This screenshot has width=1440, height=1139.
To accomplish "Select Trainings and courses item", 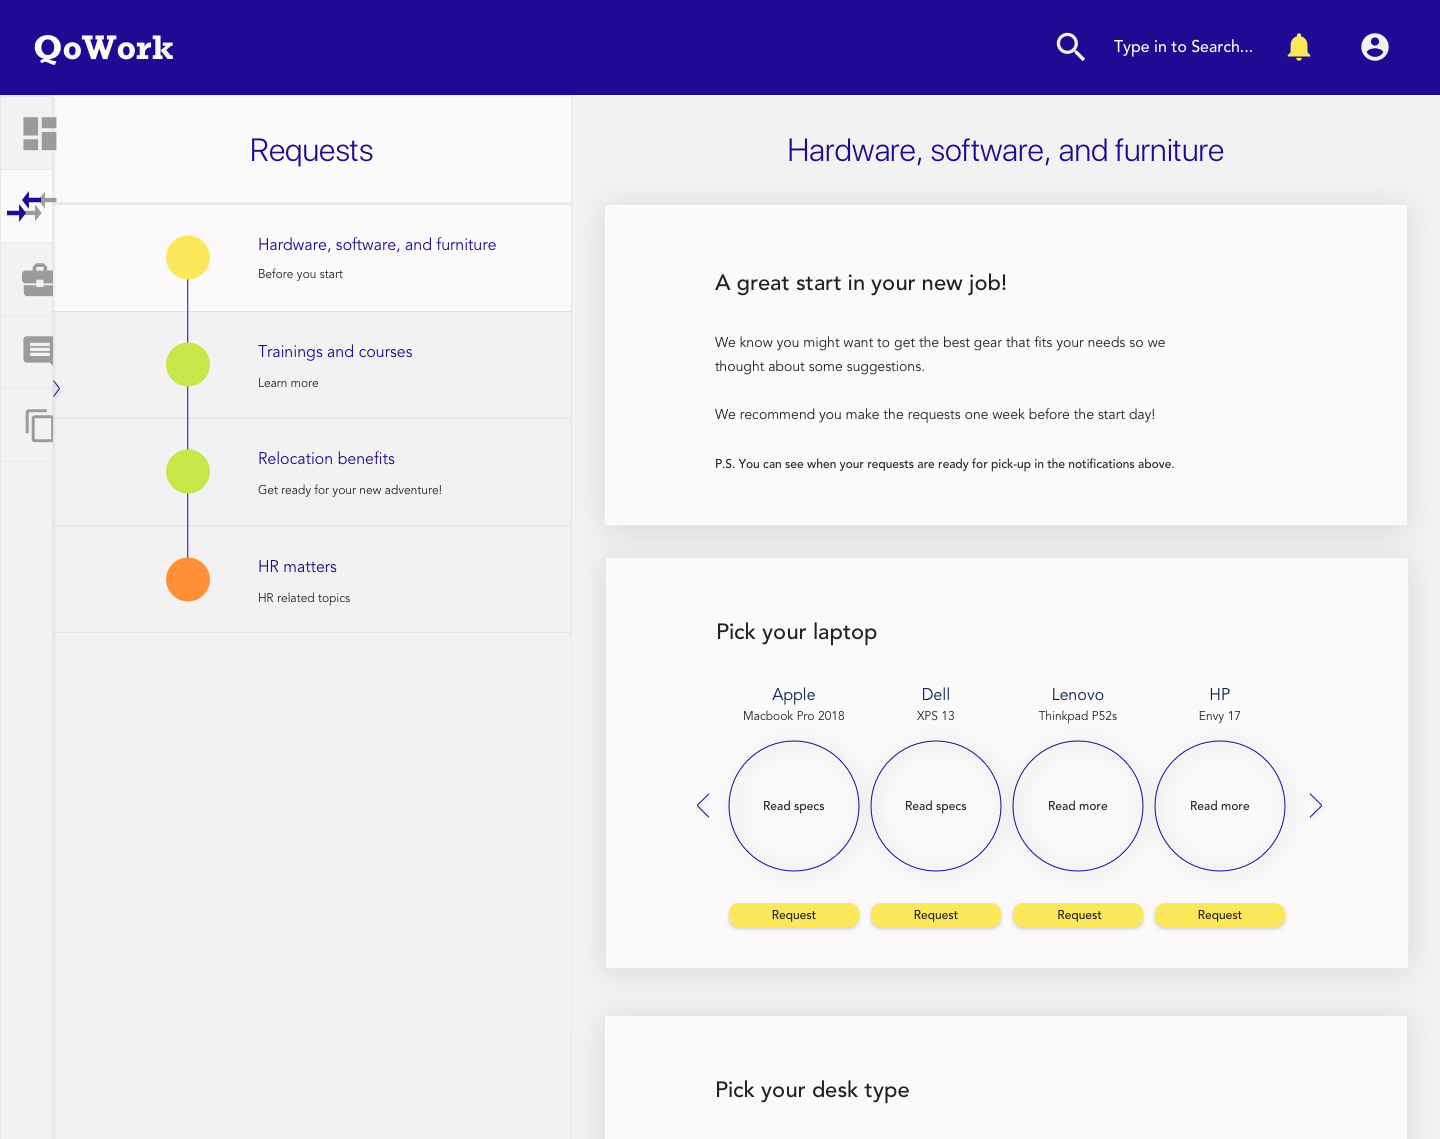I will (334, 352).
